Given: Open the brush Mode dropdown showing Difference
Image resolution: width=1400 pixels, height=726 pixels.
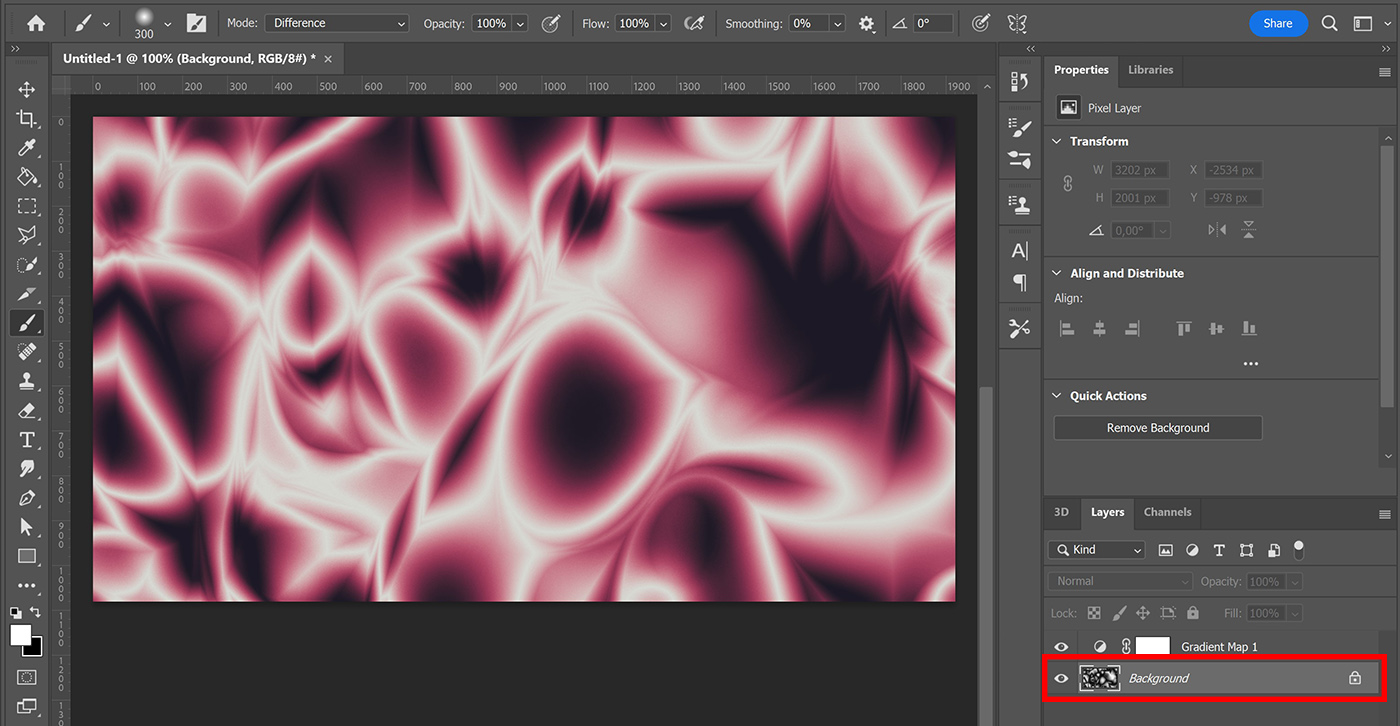Looking at the screenshot, I should pos(336,22).
